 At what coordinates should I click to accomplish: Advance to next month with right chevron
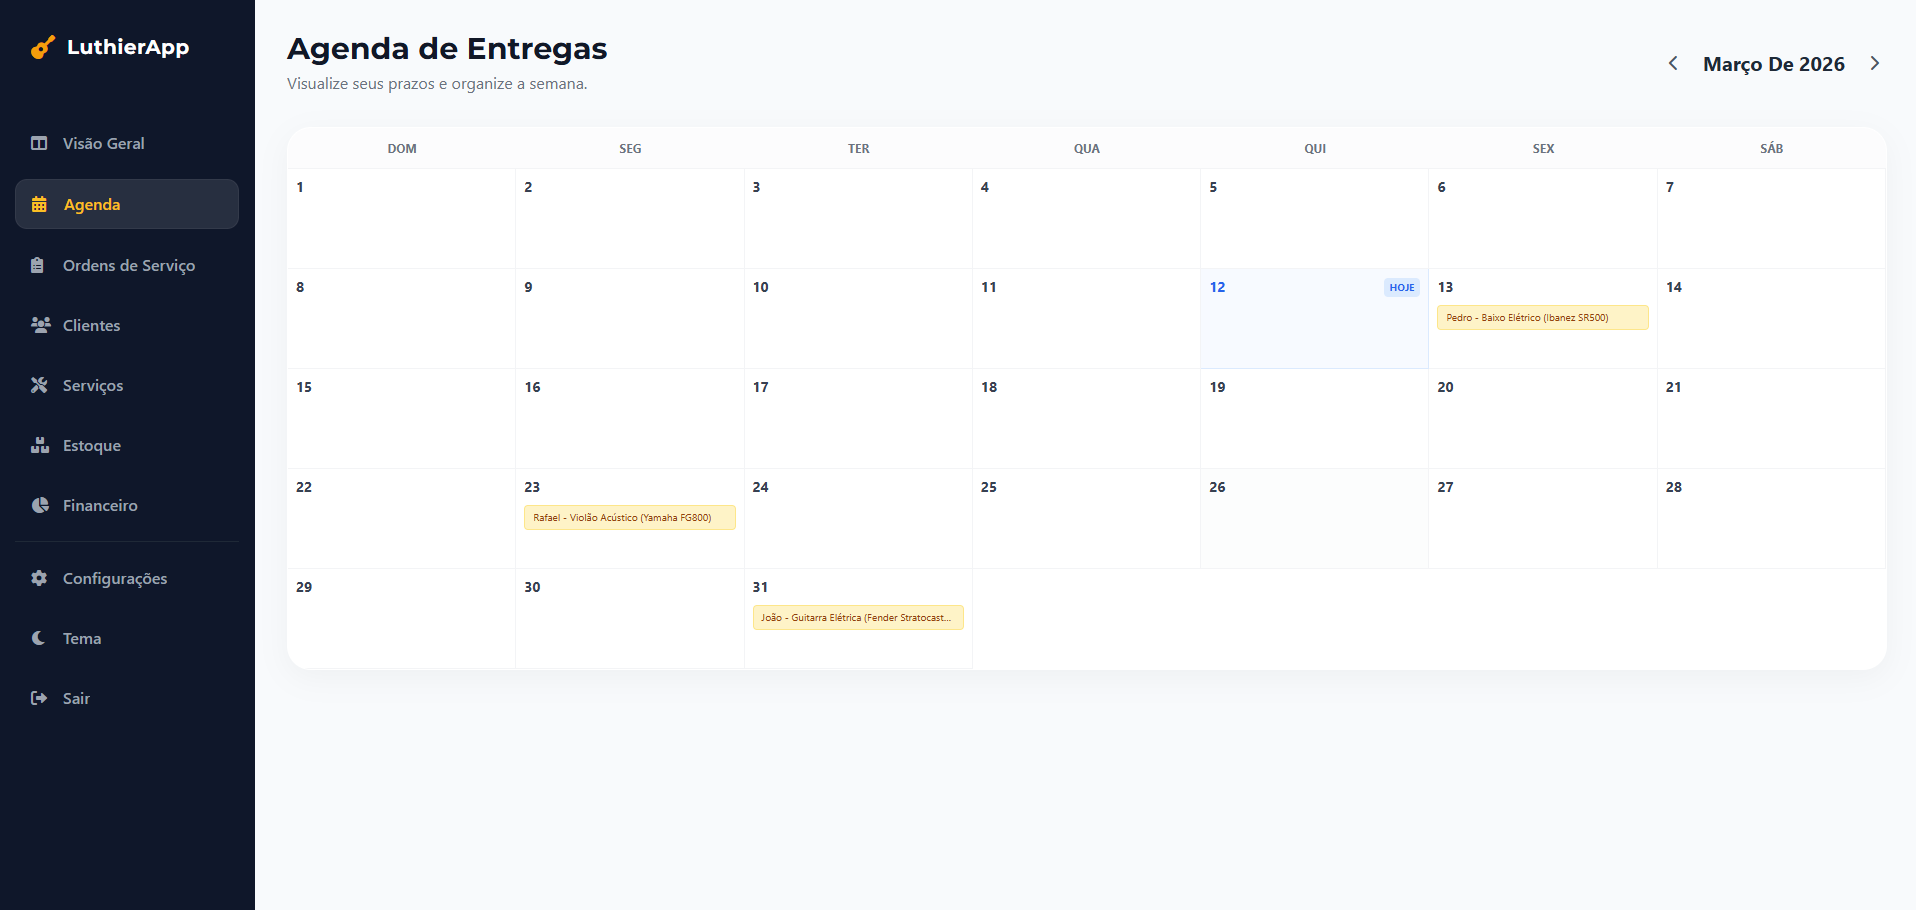[x=1875, y=63]
